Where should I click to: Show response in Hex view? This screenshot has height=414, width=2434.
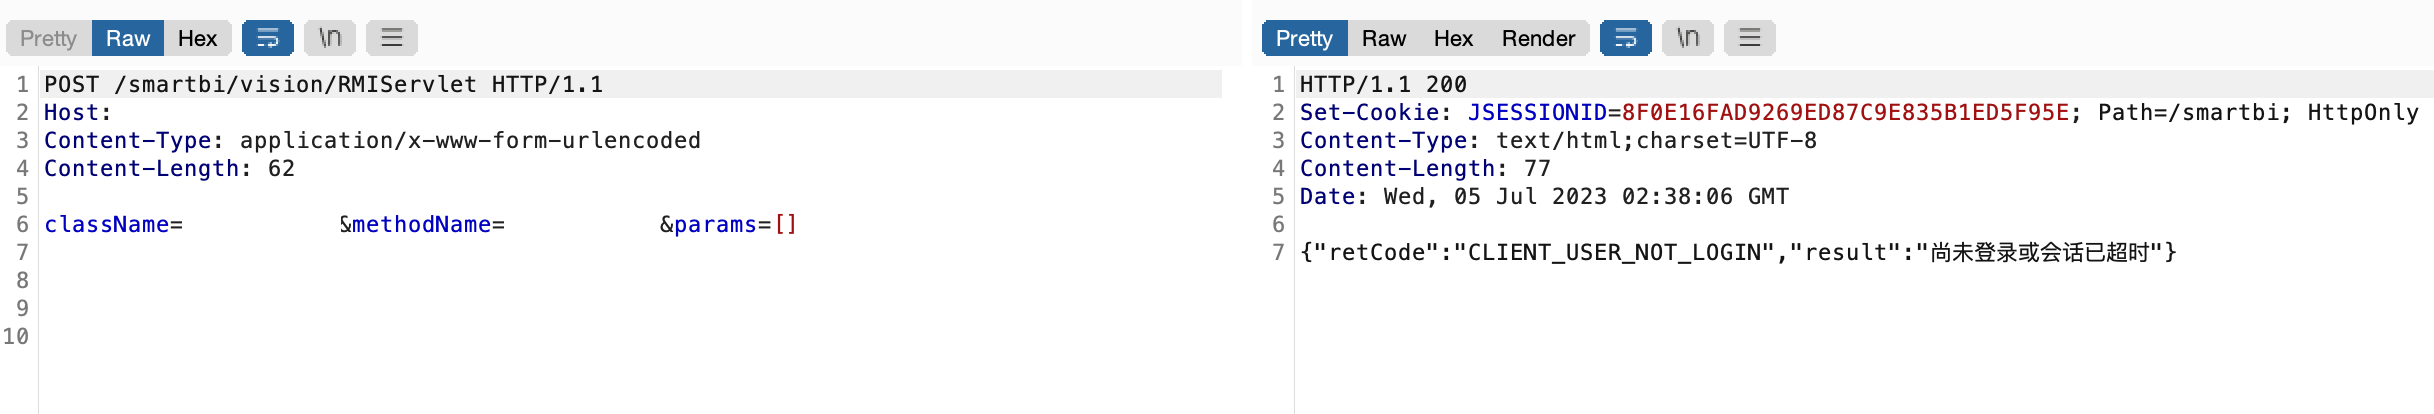(x=1453, y=38)
